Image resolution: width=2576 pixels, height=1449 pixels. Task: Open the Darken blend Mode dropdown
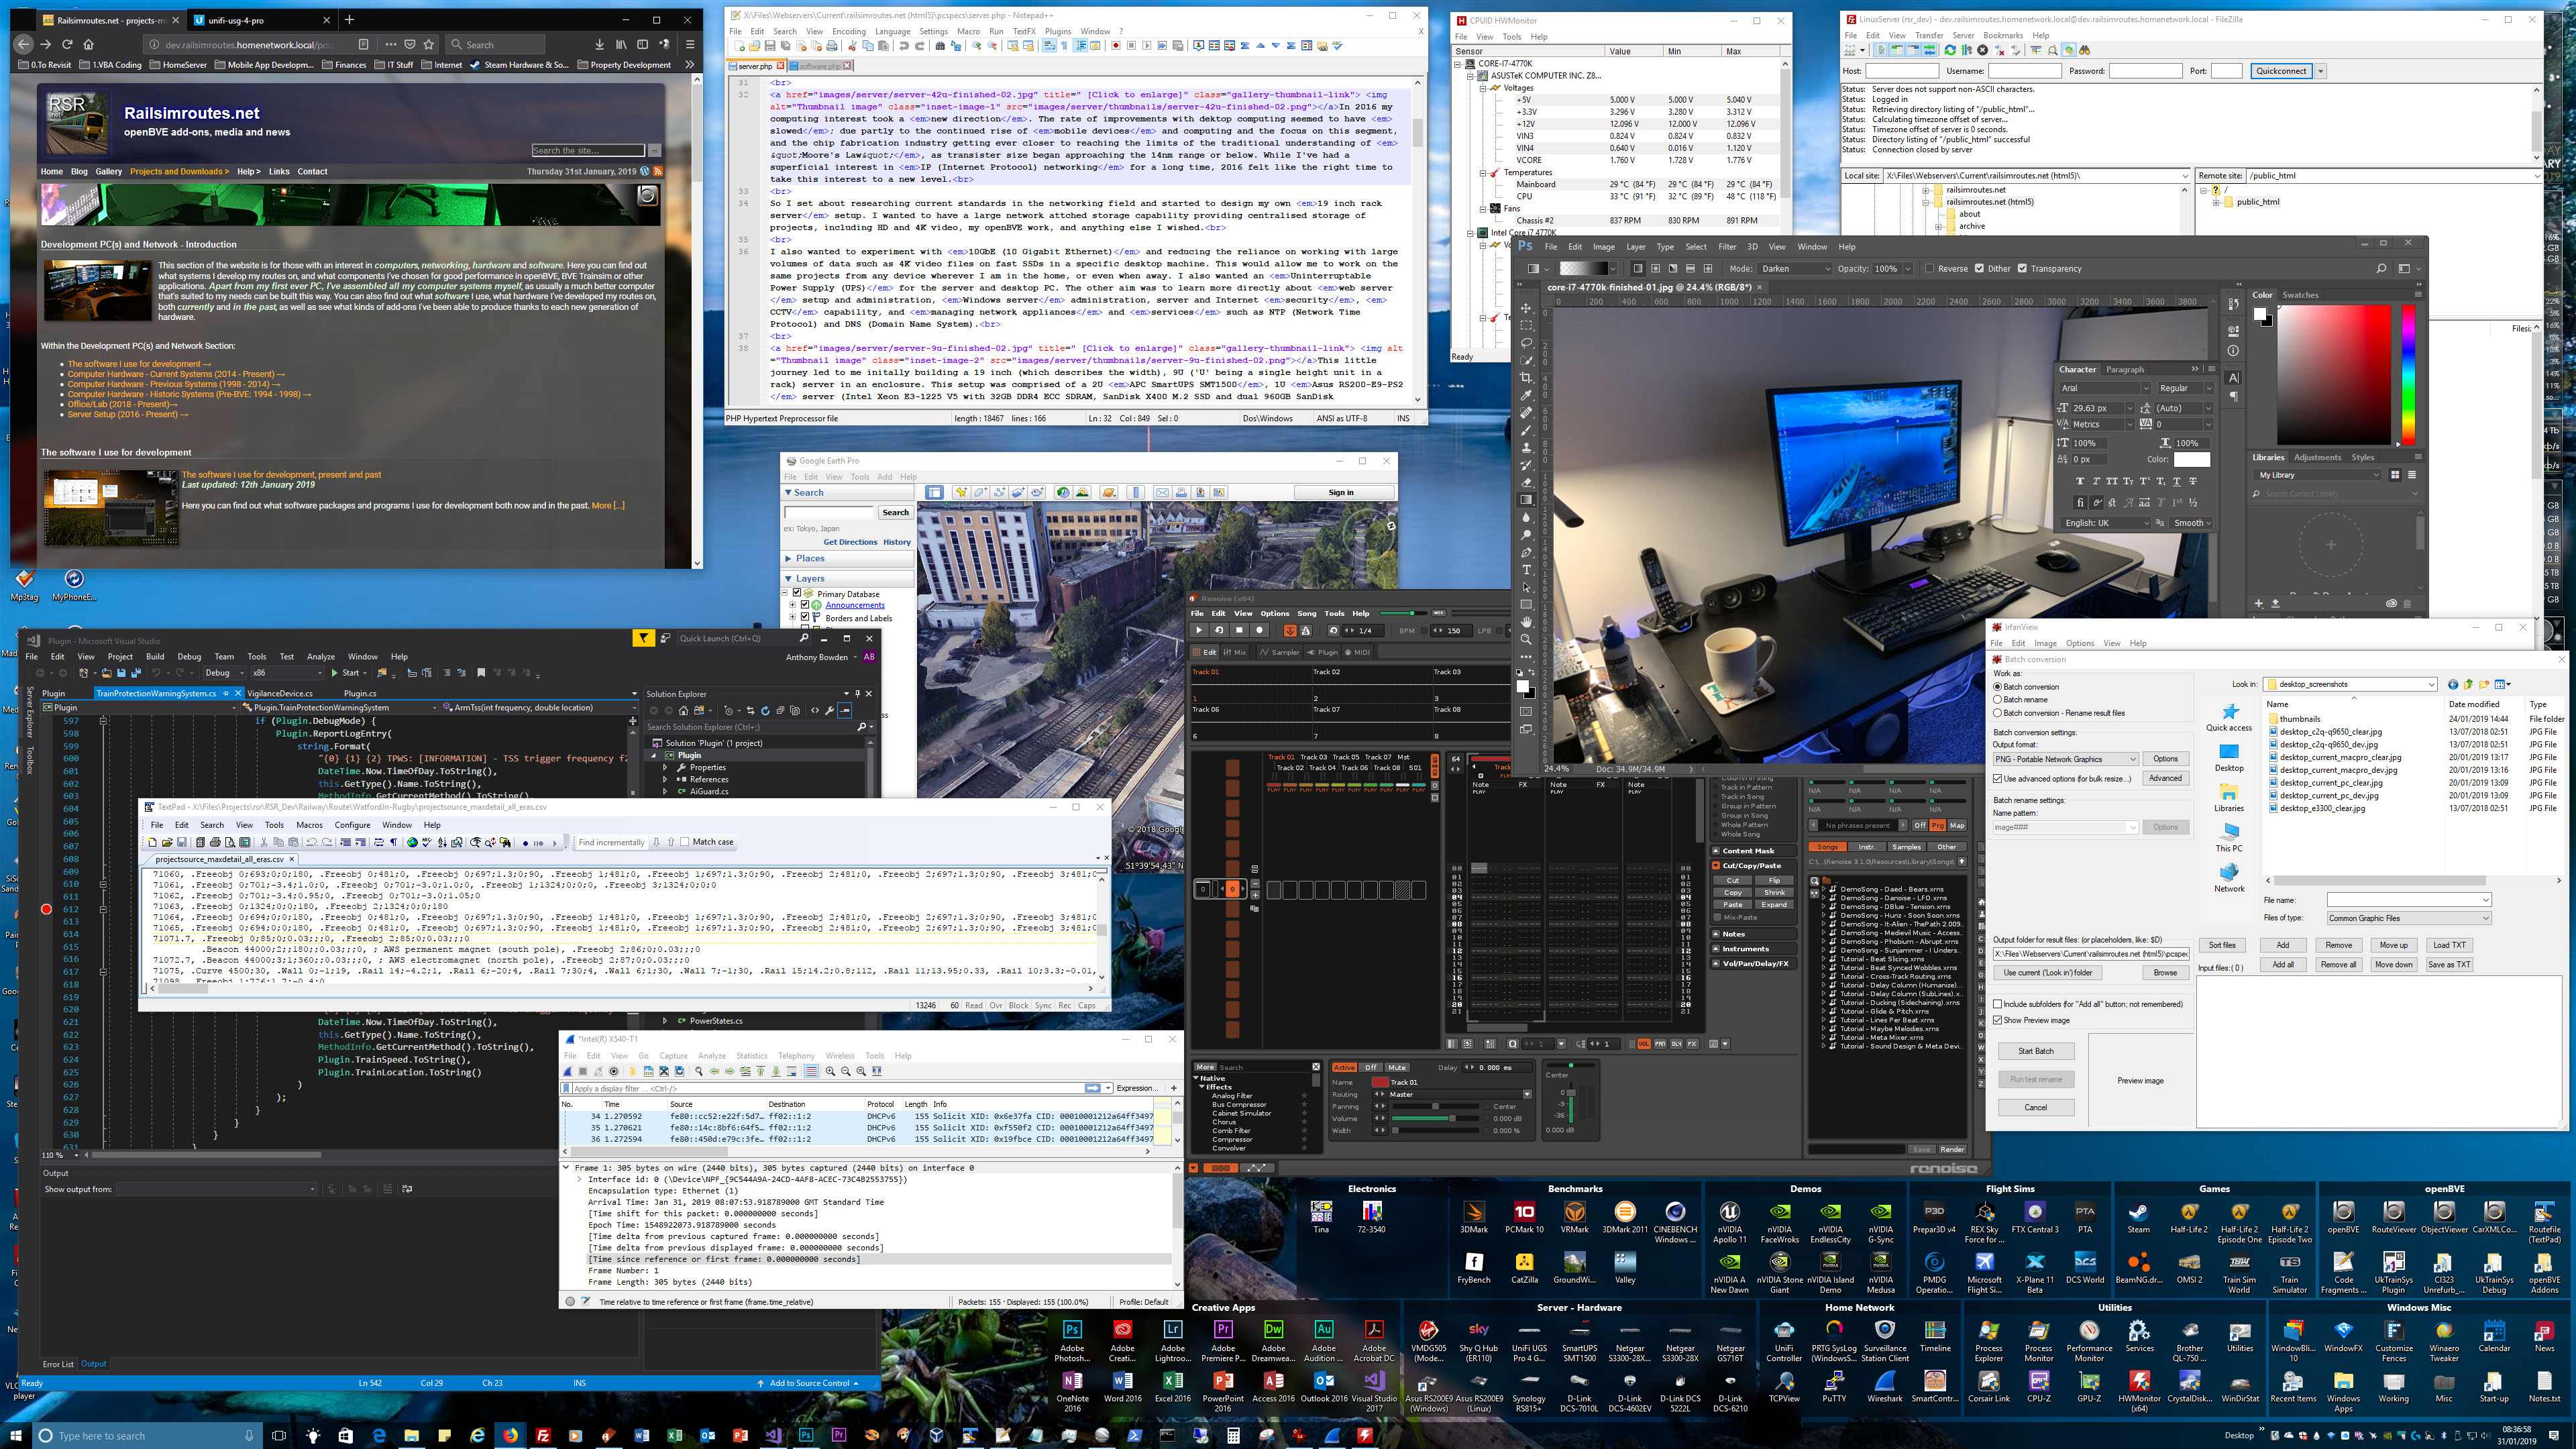(1795, 268)
